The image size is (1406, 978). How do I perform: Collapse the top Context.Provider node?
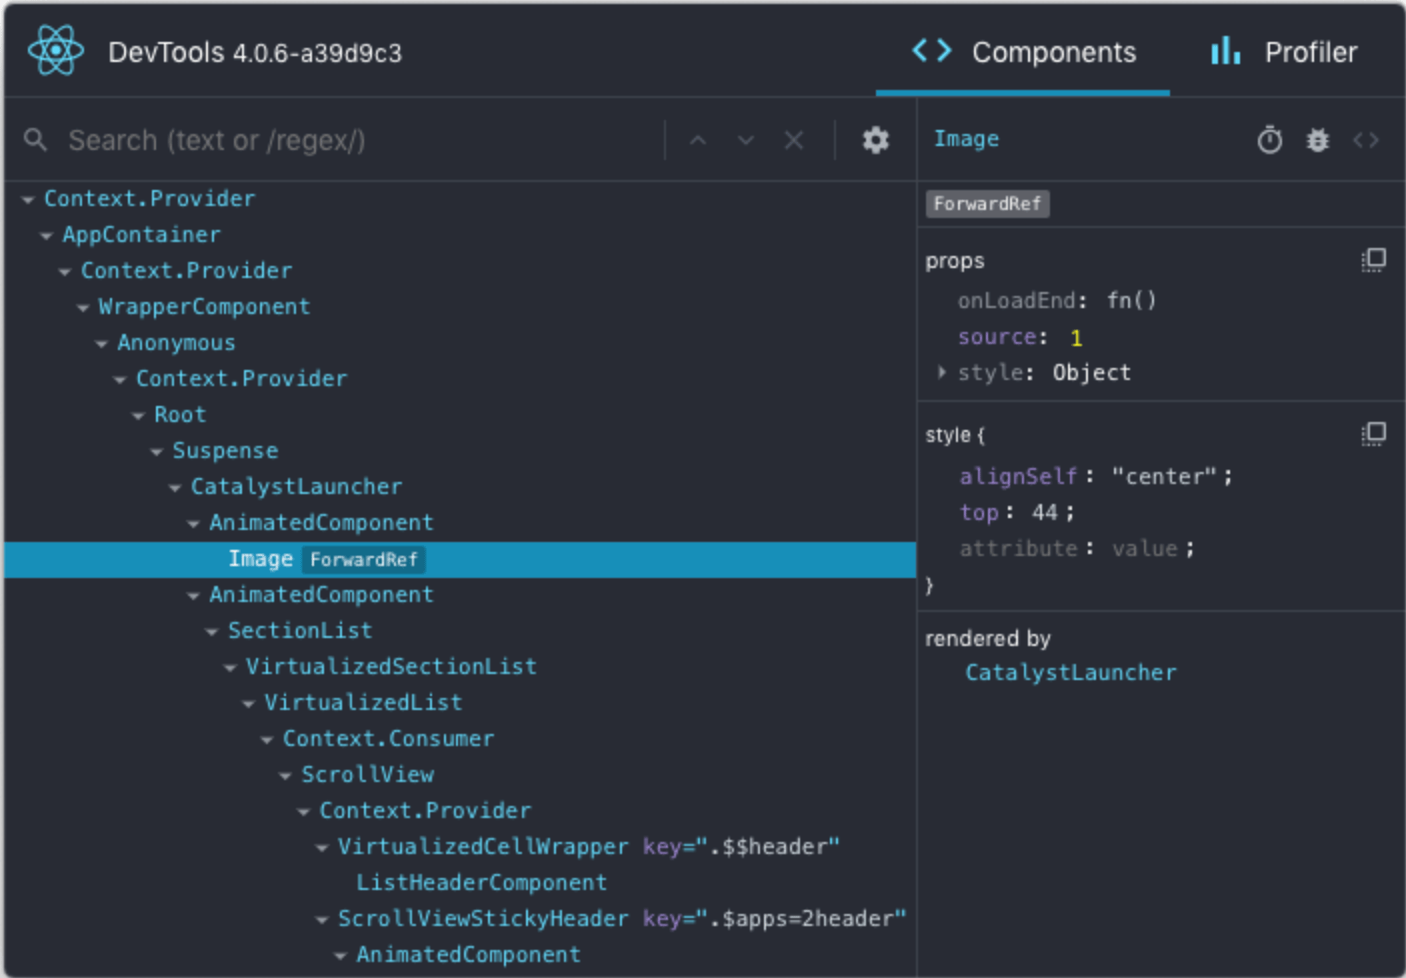click(x=28, y=200)
